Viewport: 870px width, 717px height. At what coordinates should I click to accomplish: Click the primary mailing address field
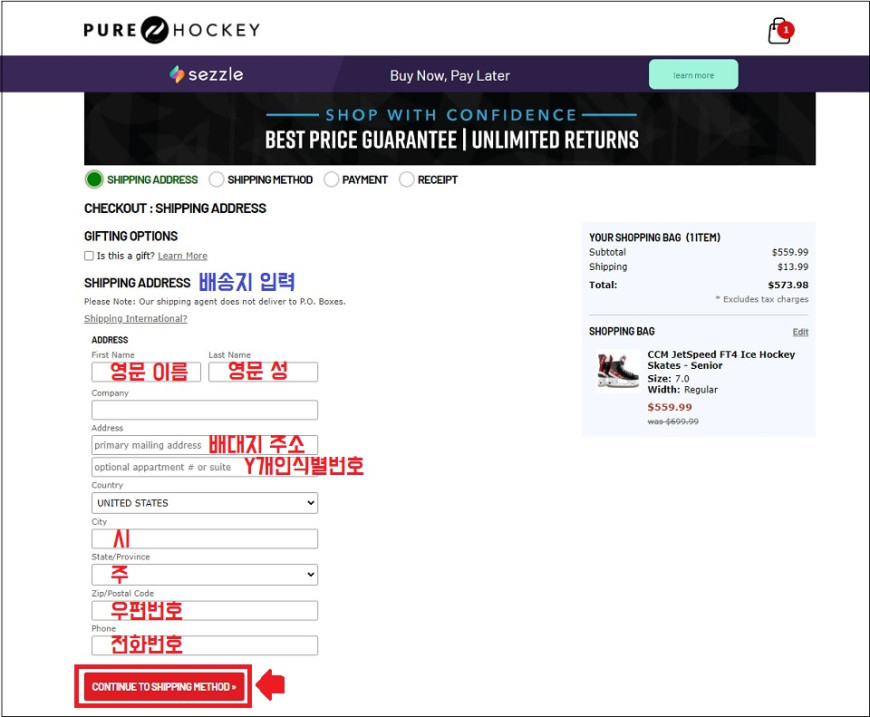[x=205, y=445]
